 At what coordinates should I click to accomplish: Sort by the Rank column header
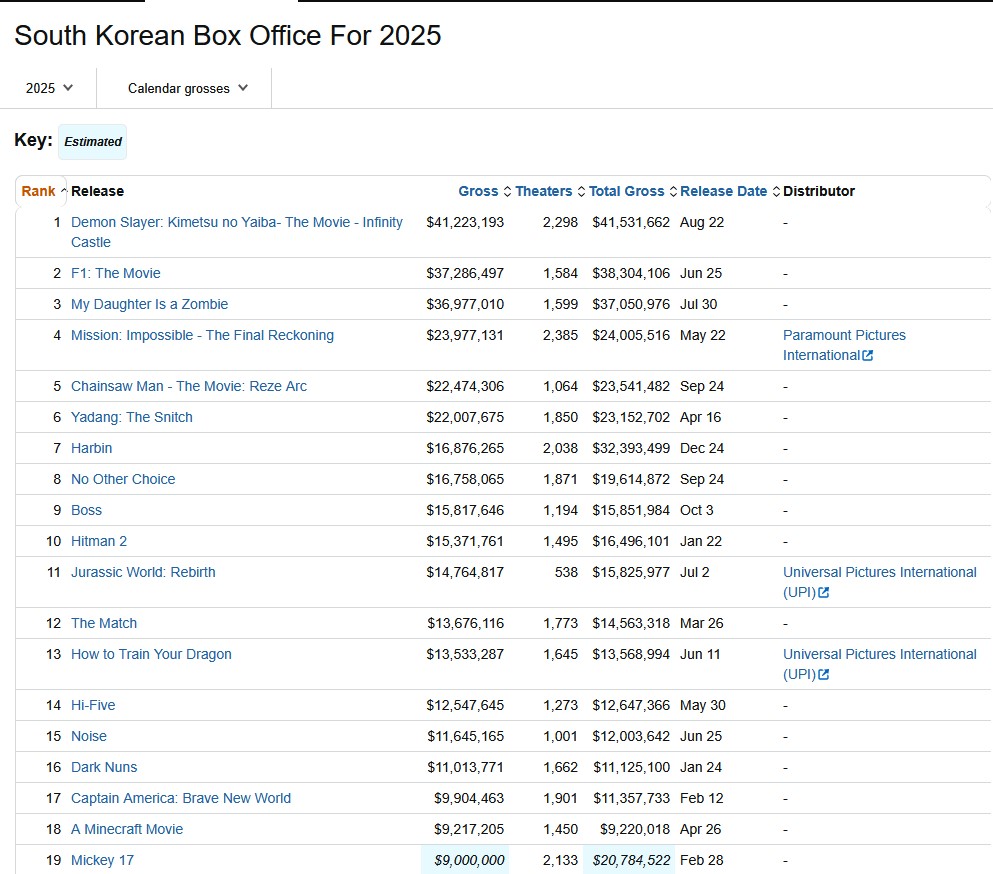coord(38,191)
